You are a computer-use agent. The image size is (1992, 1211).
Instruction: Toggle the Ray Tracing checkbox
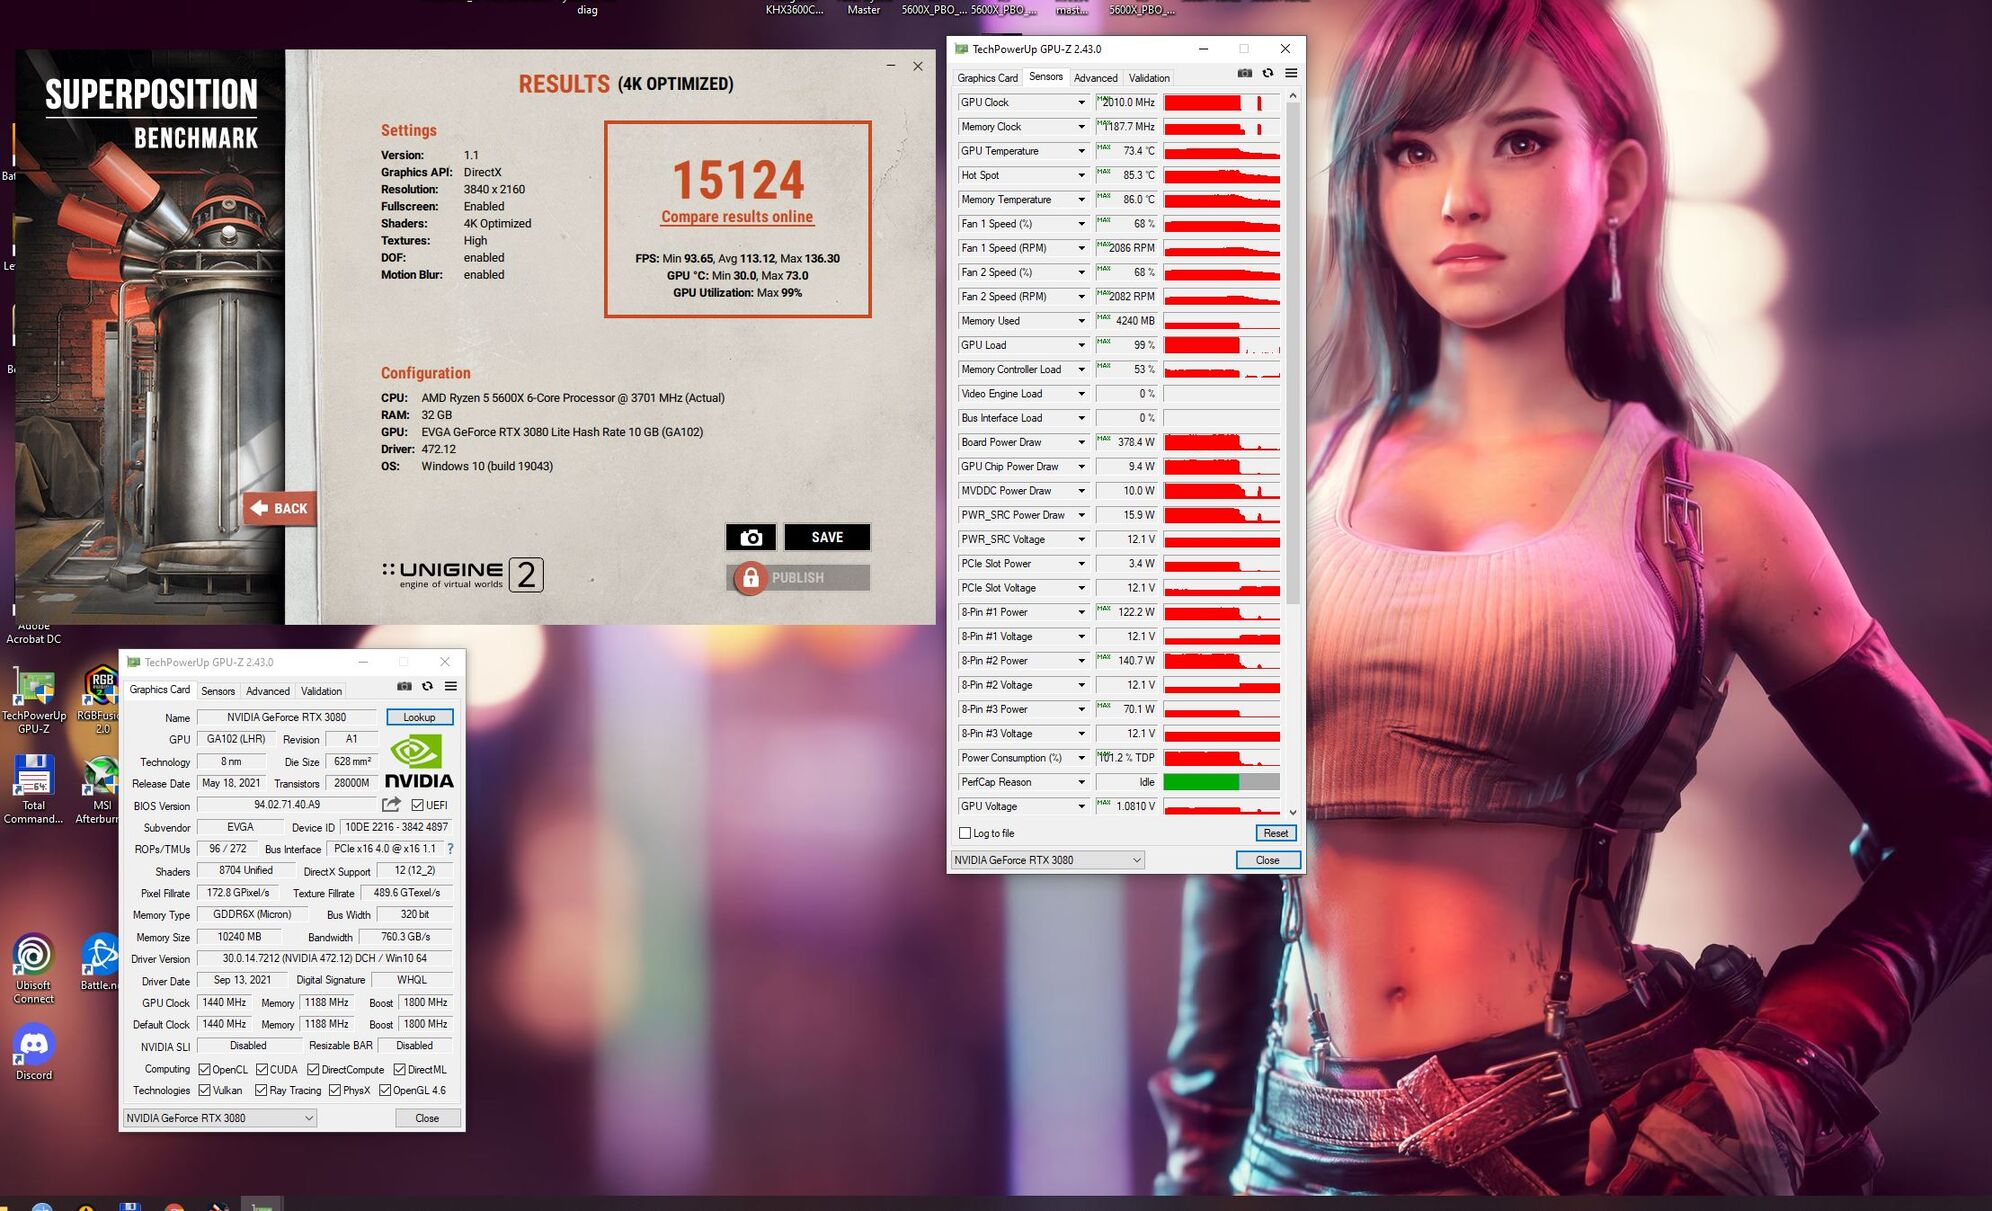click(261, 1091)
